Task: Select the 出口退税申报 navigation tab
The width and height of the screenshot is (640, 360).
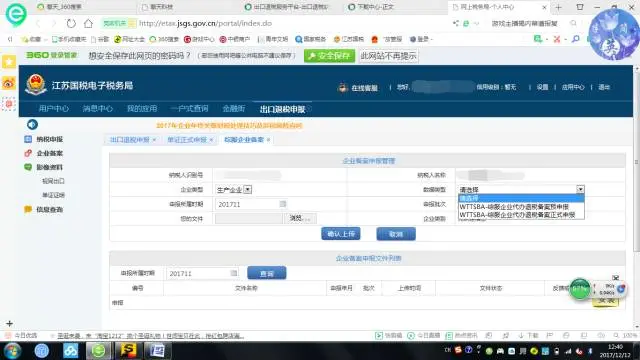Action: click(x=283, y=109)
